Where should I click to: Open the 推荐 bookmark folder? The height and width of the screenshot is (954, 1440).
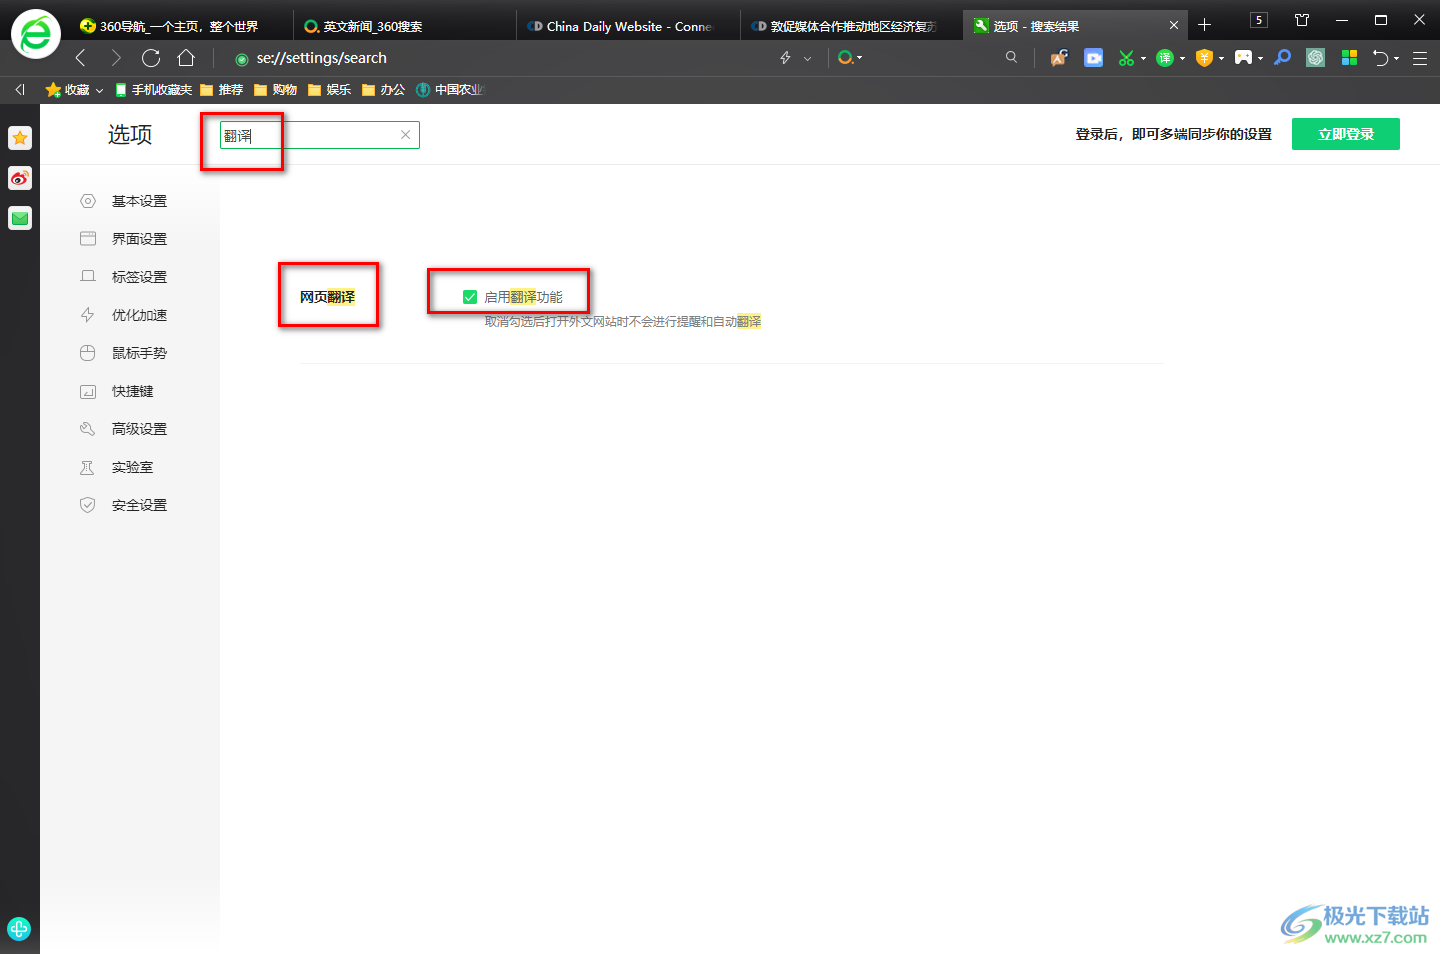click(222, 90)
